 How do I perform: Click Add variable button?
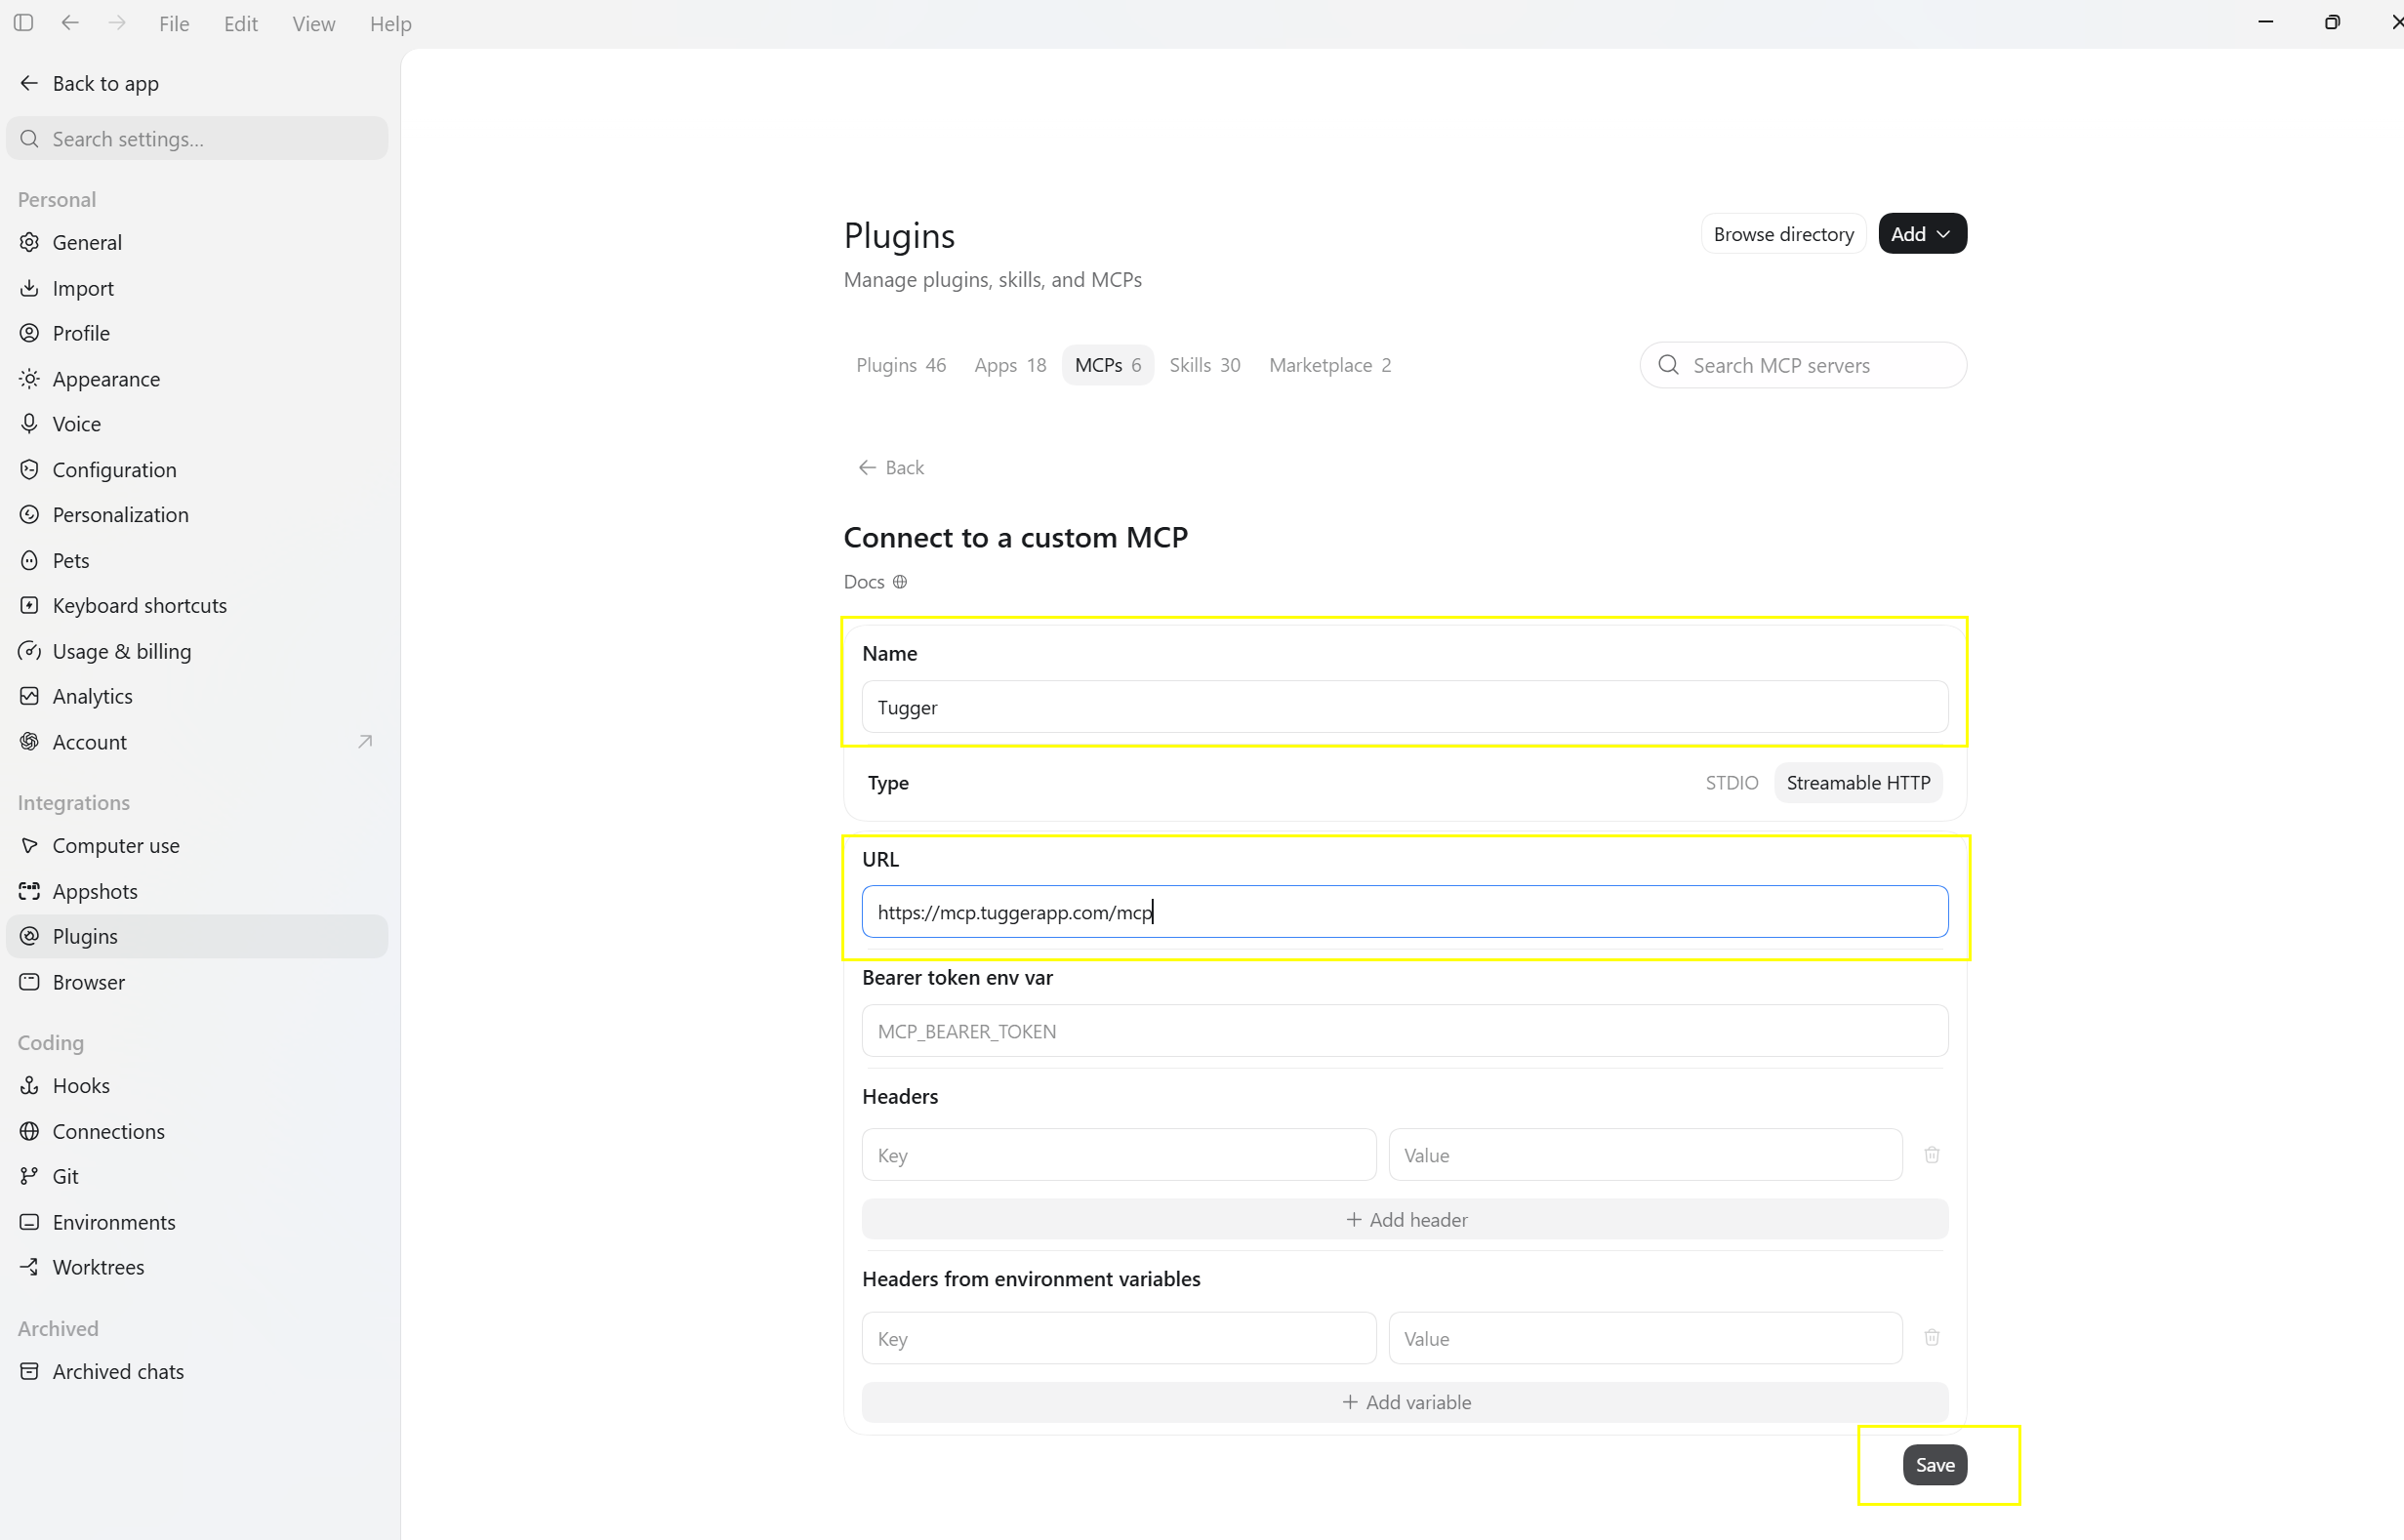click(1404, 1403)
